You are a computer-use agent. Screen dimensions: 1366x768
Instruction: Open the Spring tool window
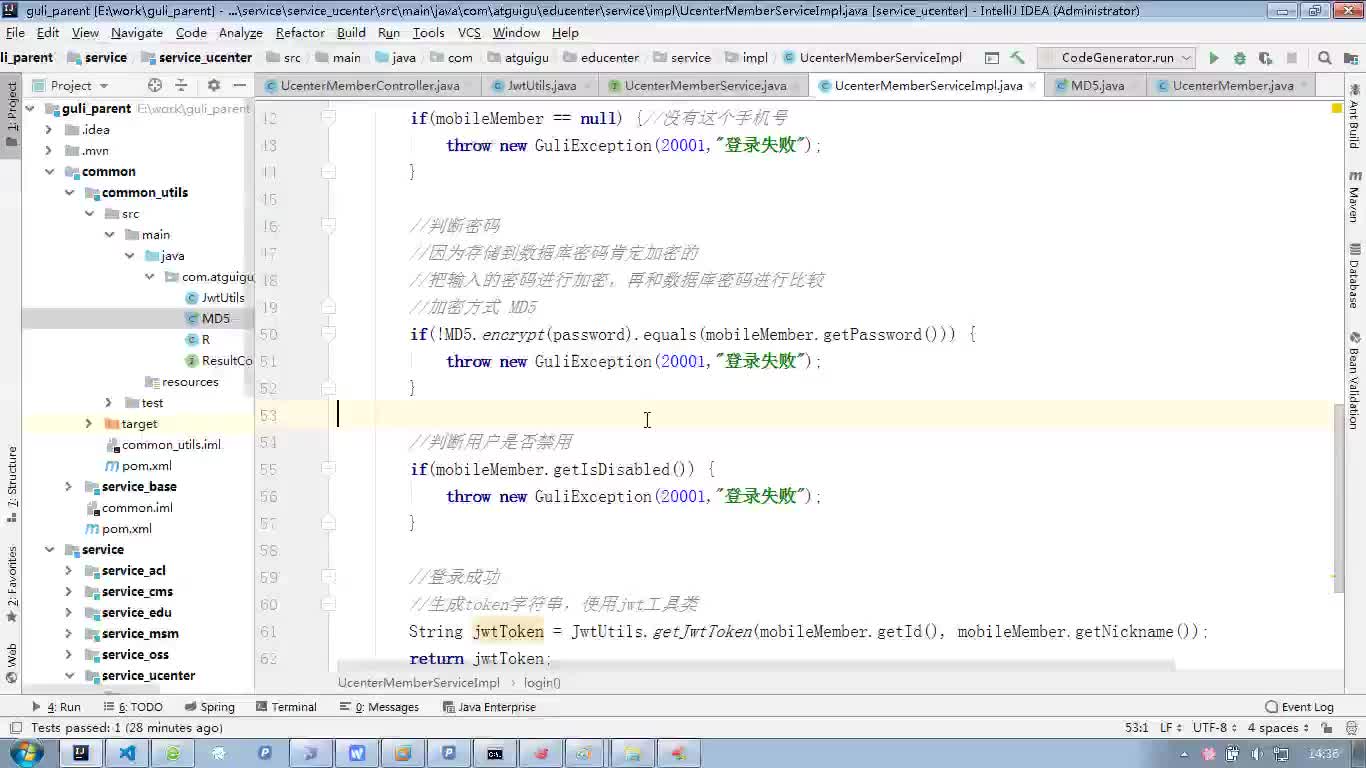pos(208,707)
